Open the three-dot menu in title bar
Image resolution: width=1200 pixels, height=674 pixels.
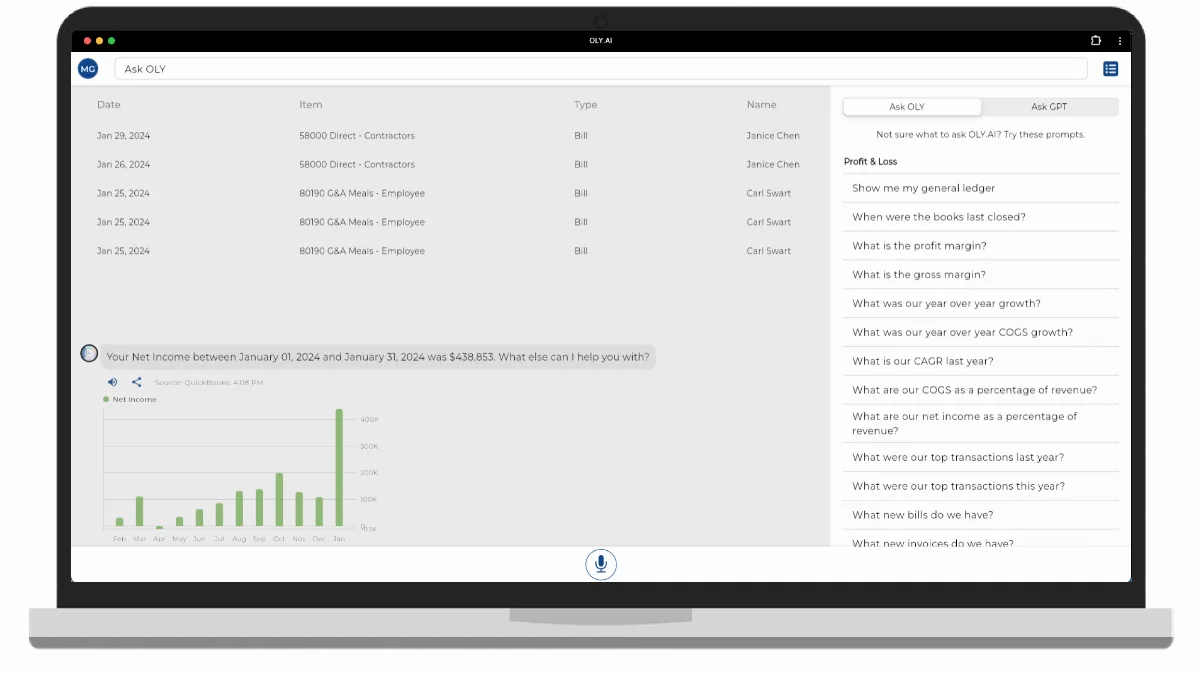(x=1119, y=41)
